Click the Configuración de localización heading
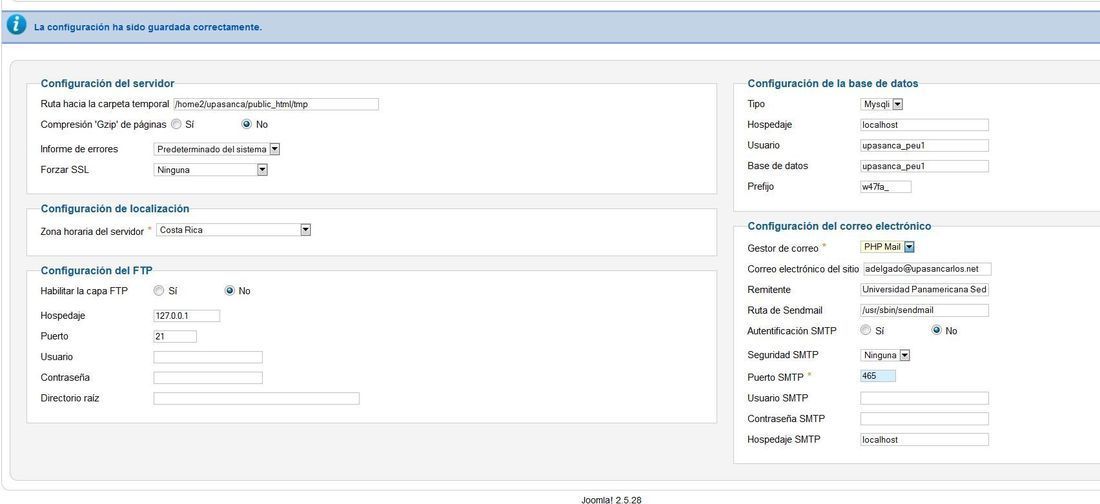This screenshot has width=1100, height=504. pos(115,208)
